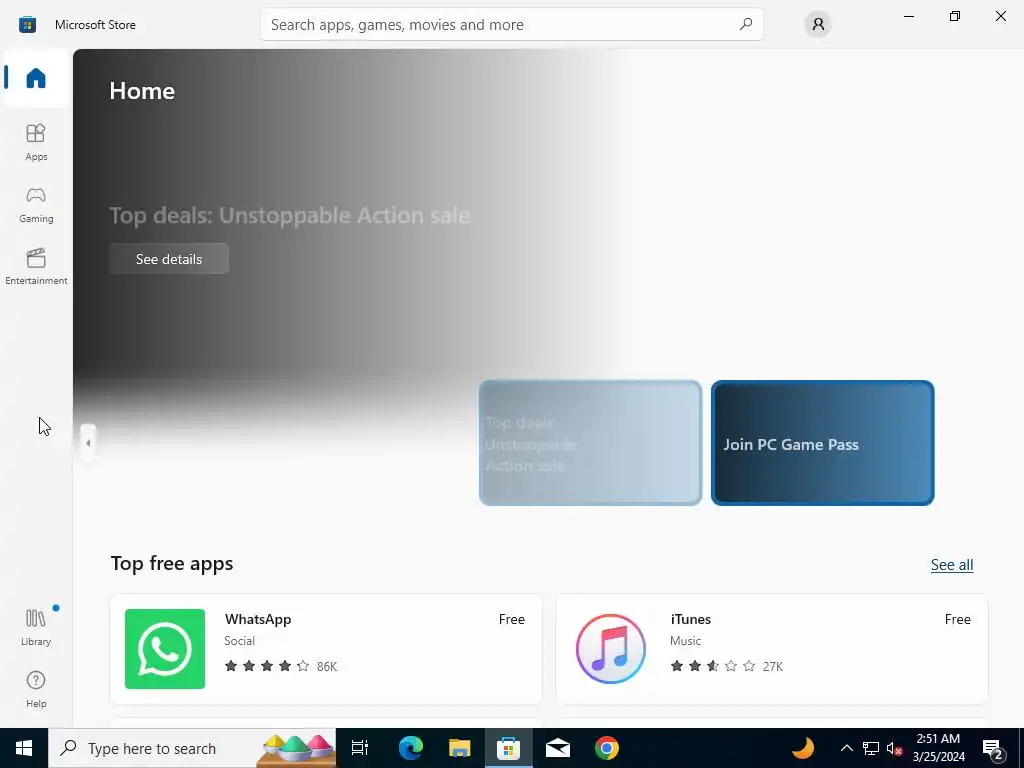Click the search magnifier icon

click(746, 24)
